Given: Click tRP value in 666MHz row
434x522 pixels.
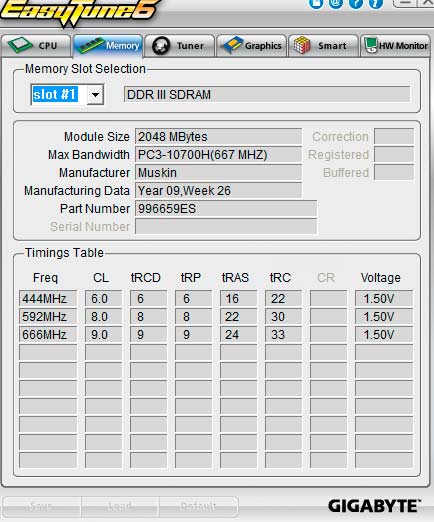Looking at the screenshot, I should pyautogui.click(x=193, y=334).
